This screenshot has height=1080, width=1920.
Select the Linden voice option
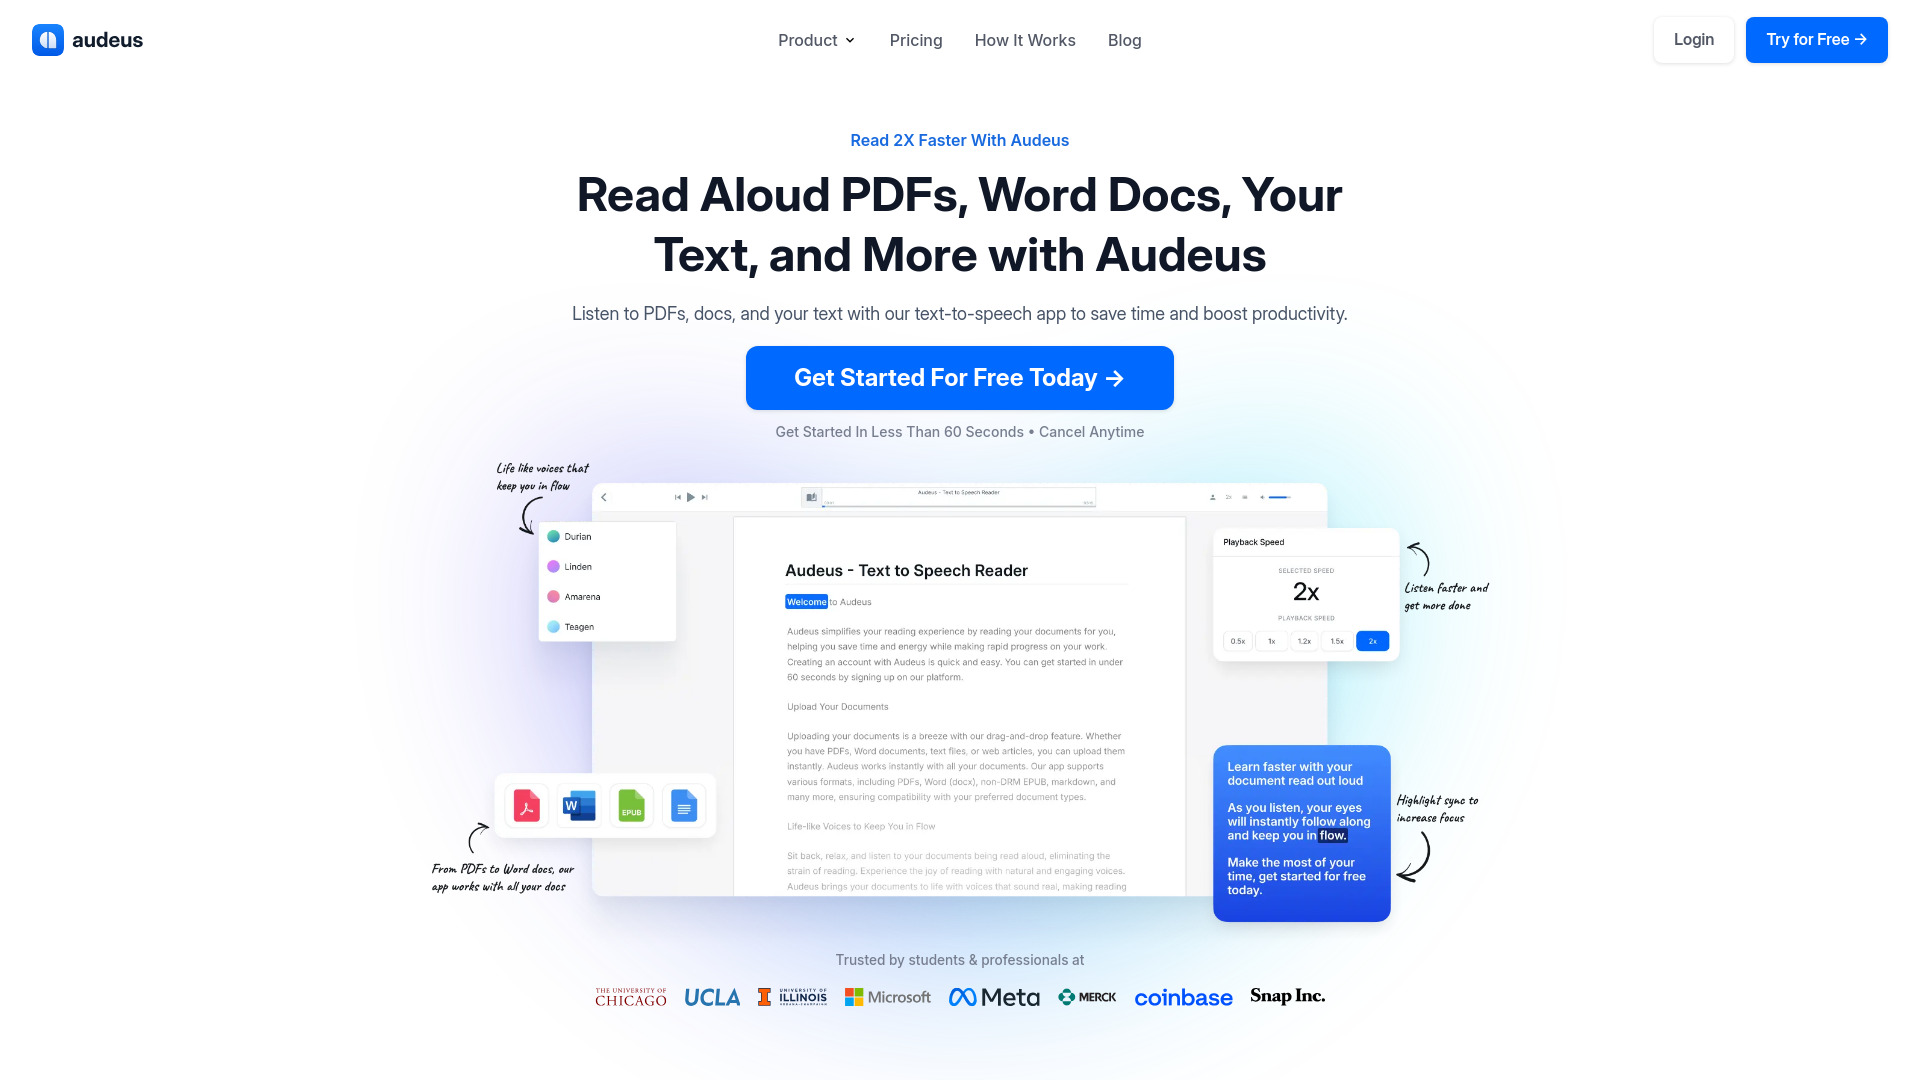576,566
